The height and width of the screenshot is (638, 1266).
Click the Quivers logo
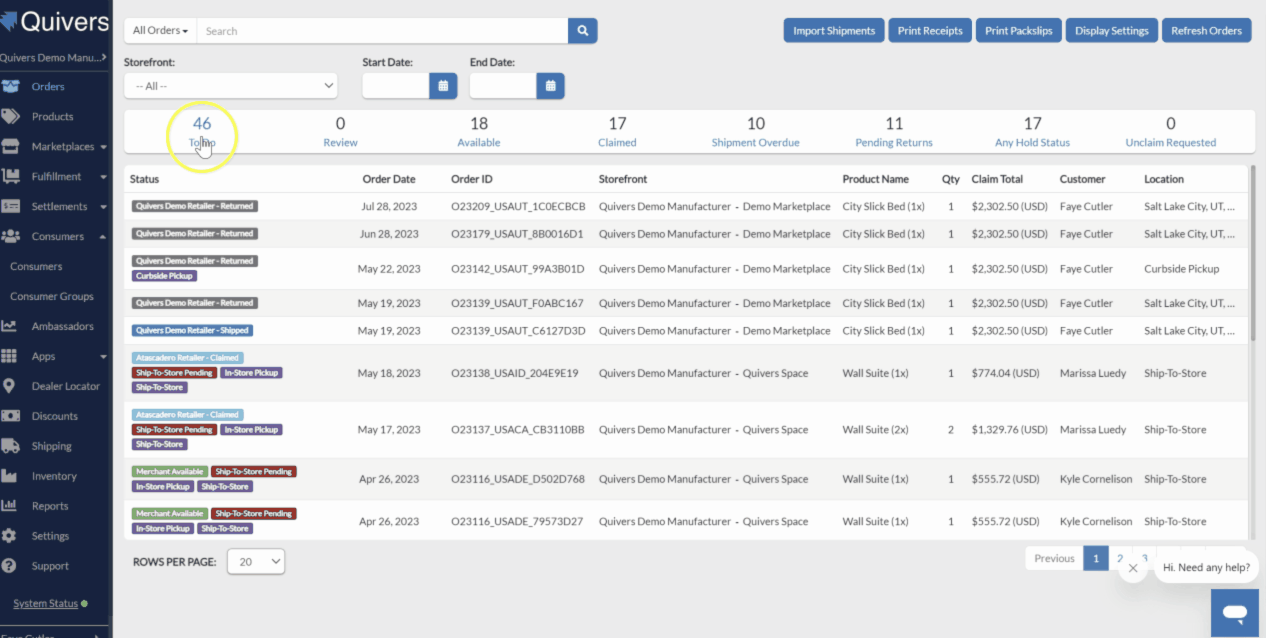click(x=55, y=22)
